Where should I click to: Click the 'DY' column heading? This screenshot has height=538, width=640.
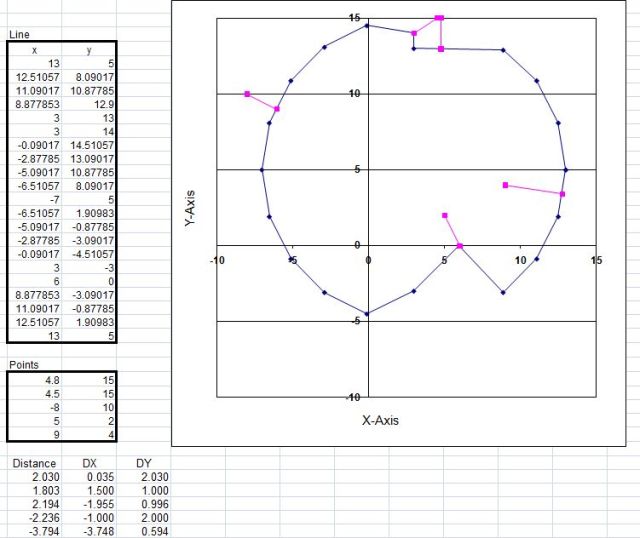(x=146, y=464)
